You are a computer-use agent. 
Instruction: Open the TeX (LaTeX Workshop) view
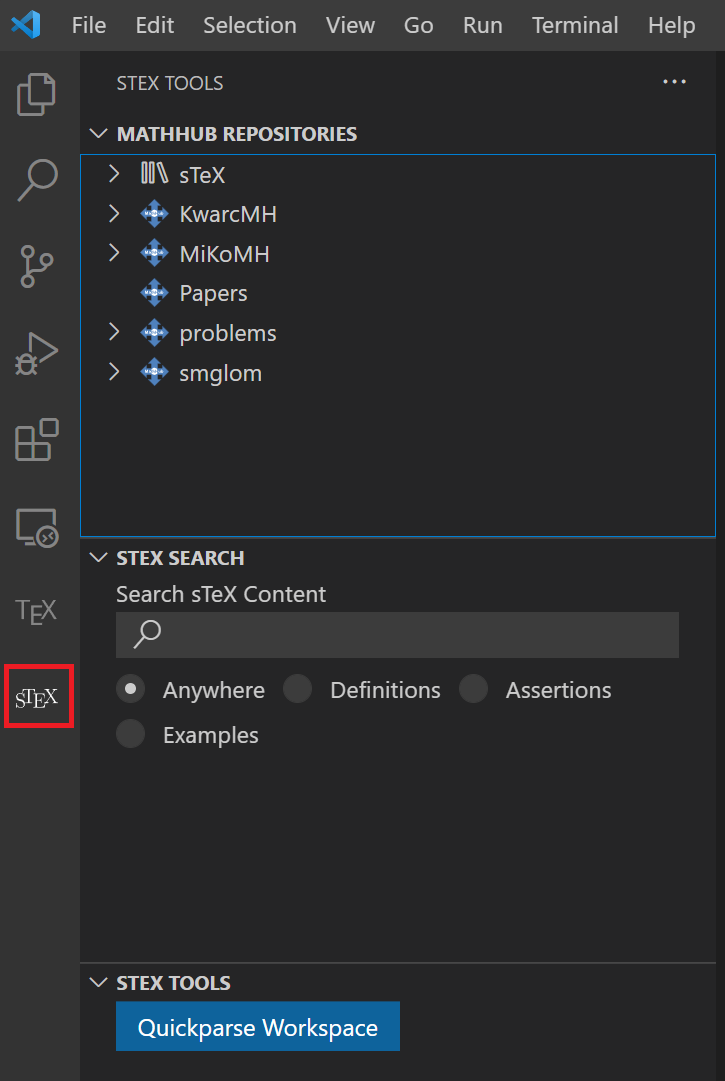tap(38, 611)
